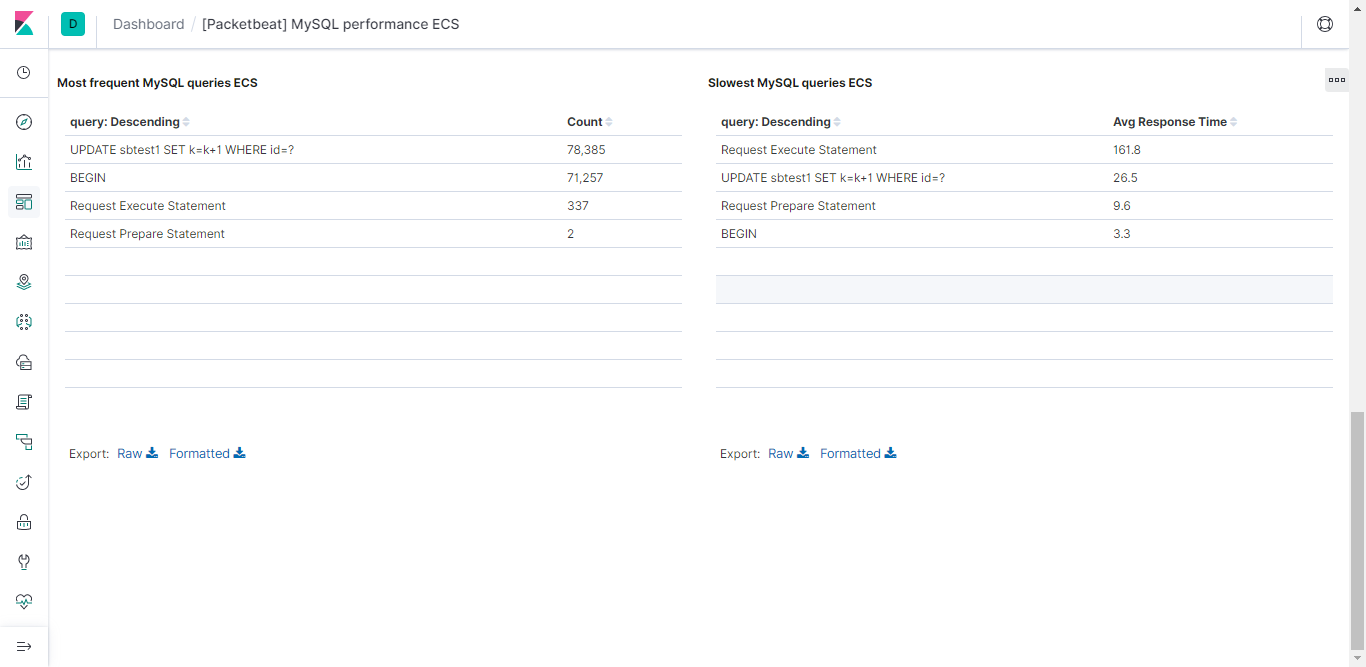Open the default space selector D
Image resolution: width=1366 pixels, height=667 pixels.
pyautogui.click(x=73, y=24)
